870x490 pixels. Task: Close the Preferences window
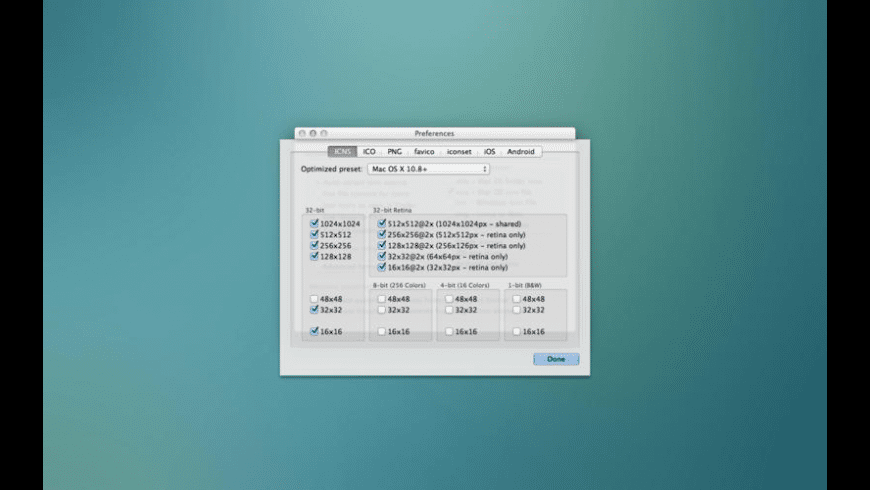click(x=302, y=133)
